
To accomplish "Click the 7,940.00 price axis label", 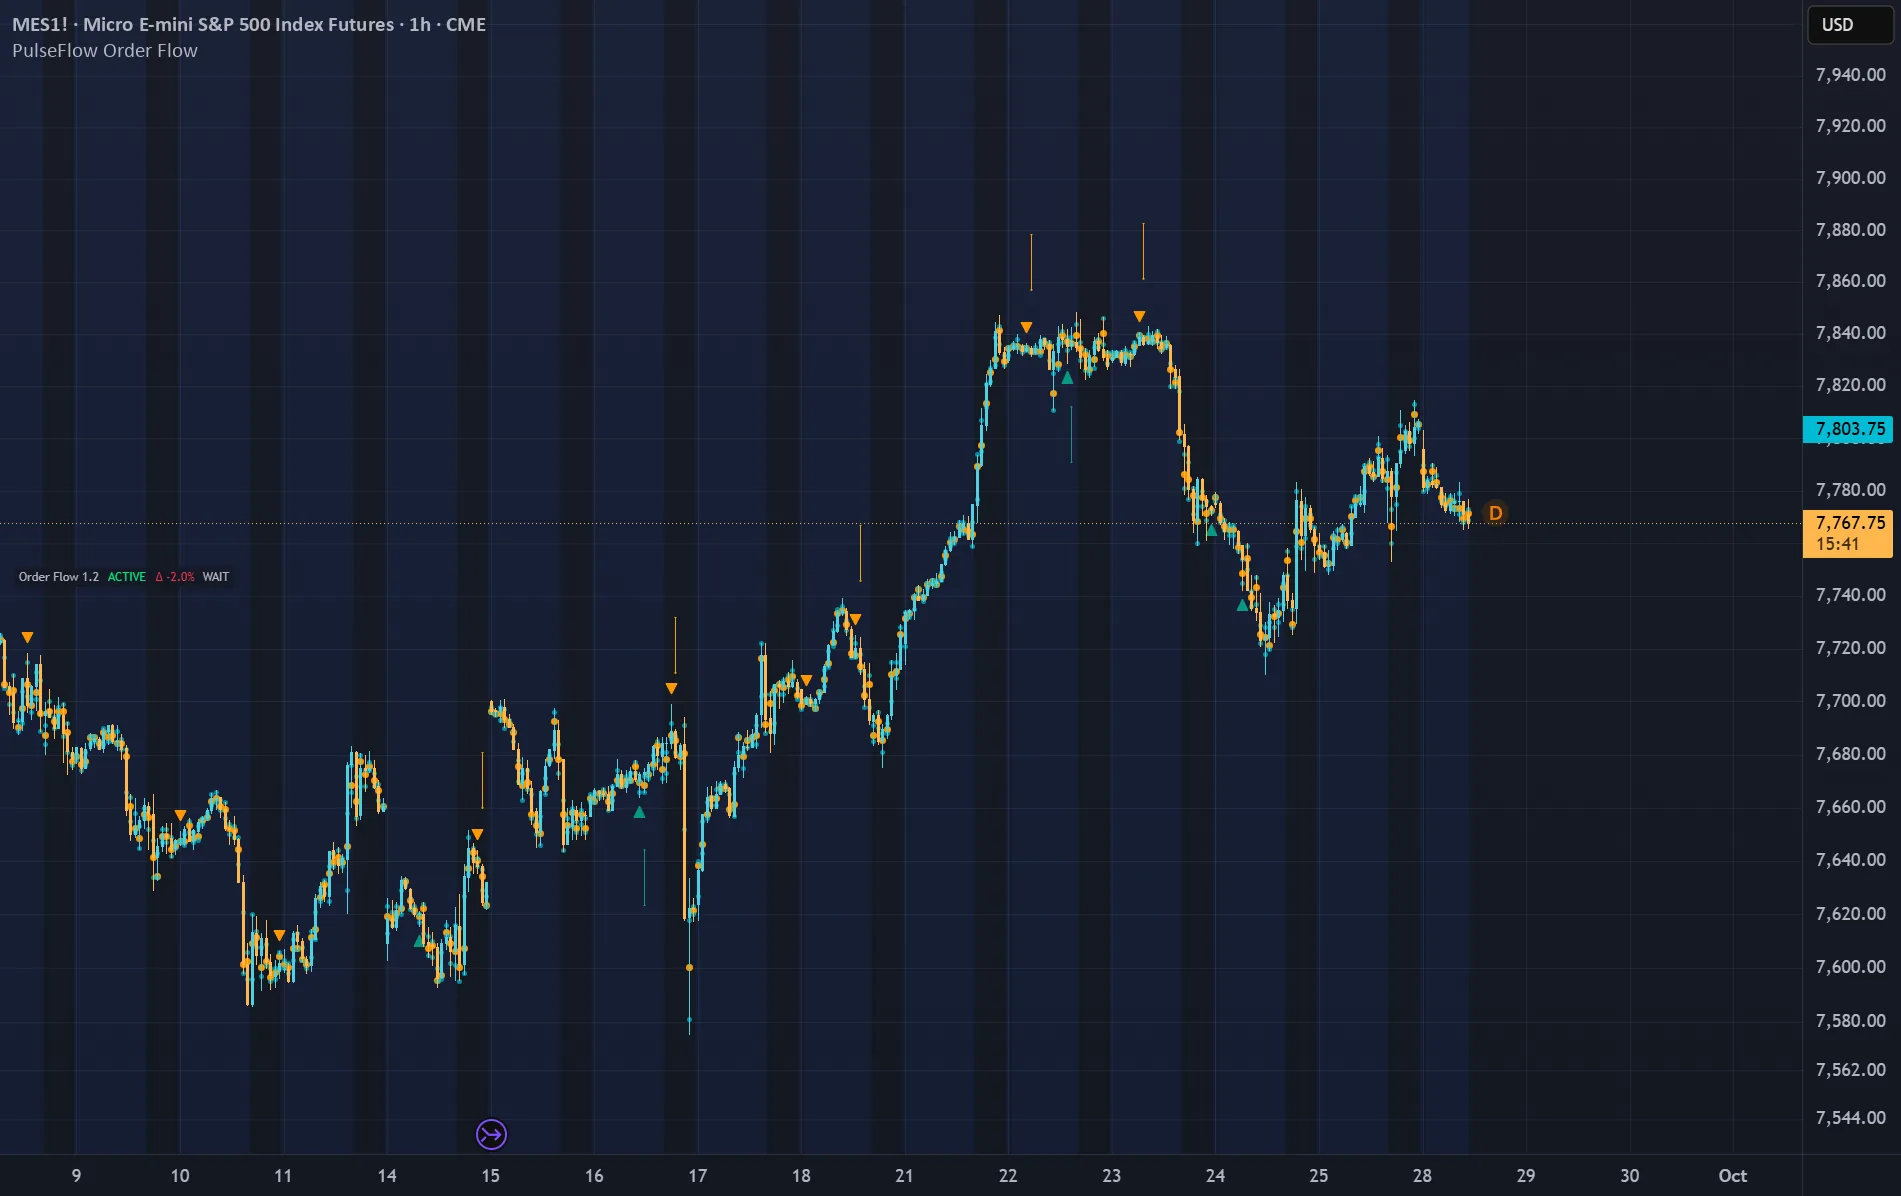I will [1850, 75].
